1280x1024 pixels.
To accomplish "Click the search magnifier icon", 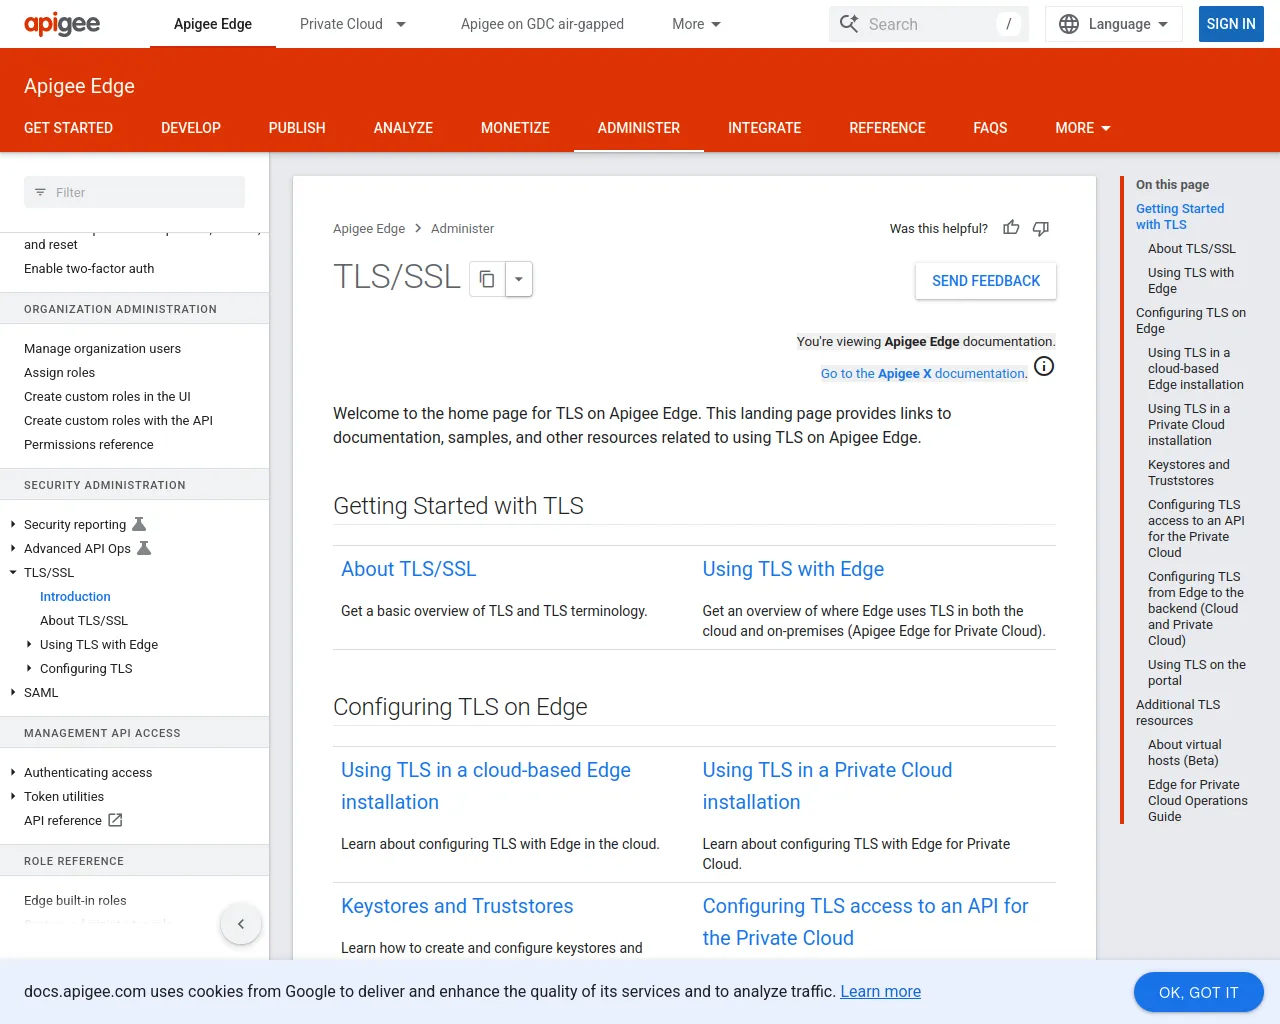I will (849, 24).
